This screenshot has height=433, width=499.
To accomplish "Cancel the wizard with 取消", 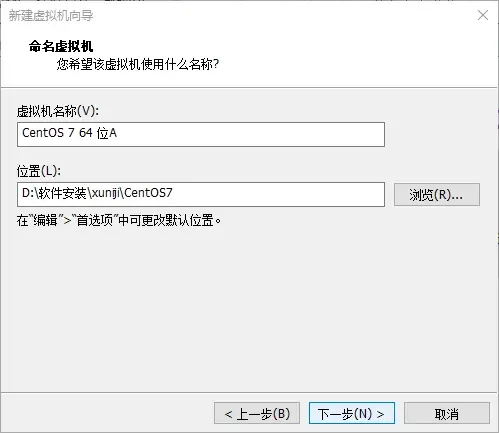I will pyautogui.click(x=447, y=413).
